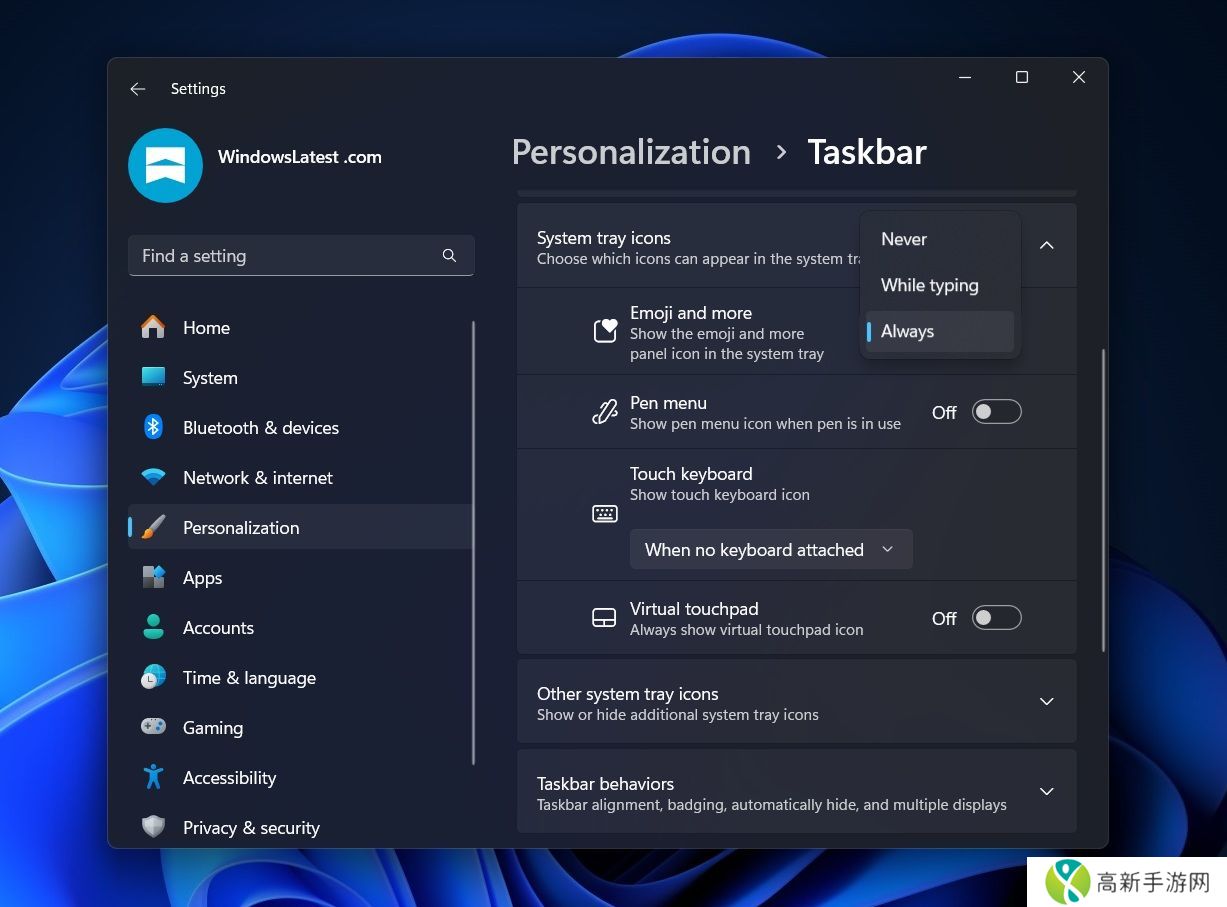Turn on the Pen menu toggle

pos(996,412)
